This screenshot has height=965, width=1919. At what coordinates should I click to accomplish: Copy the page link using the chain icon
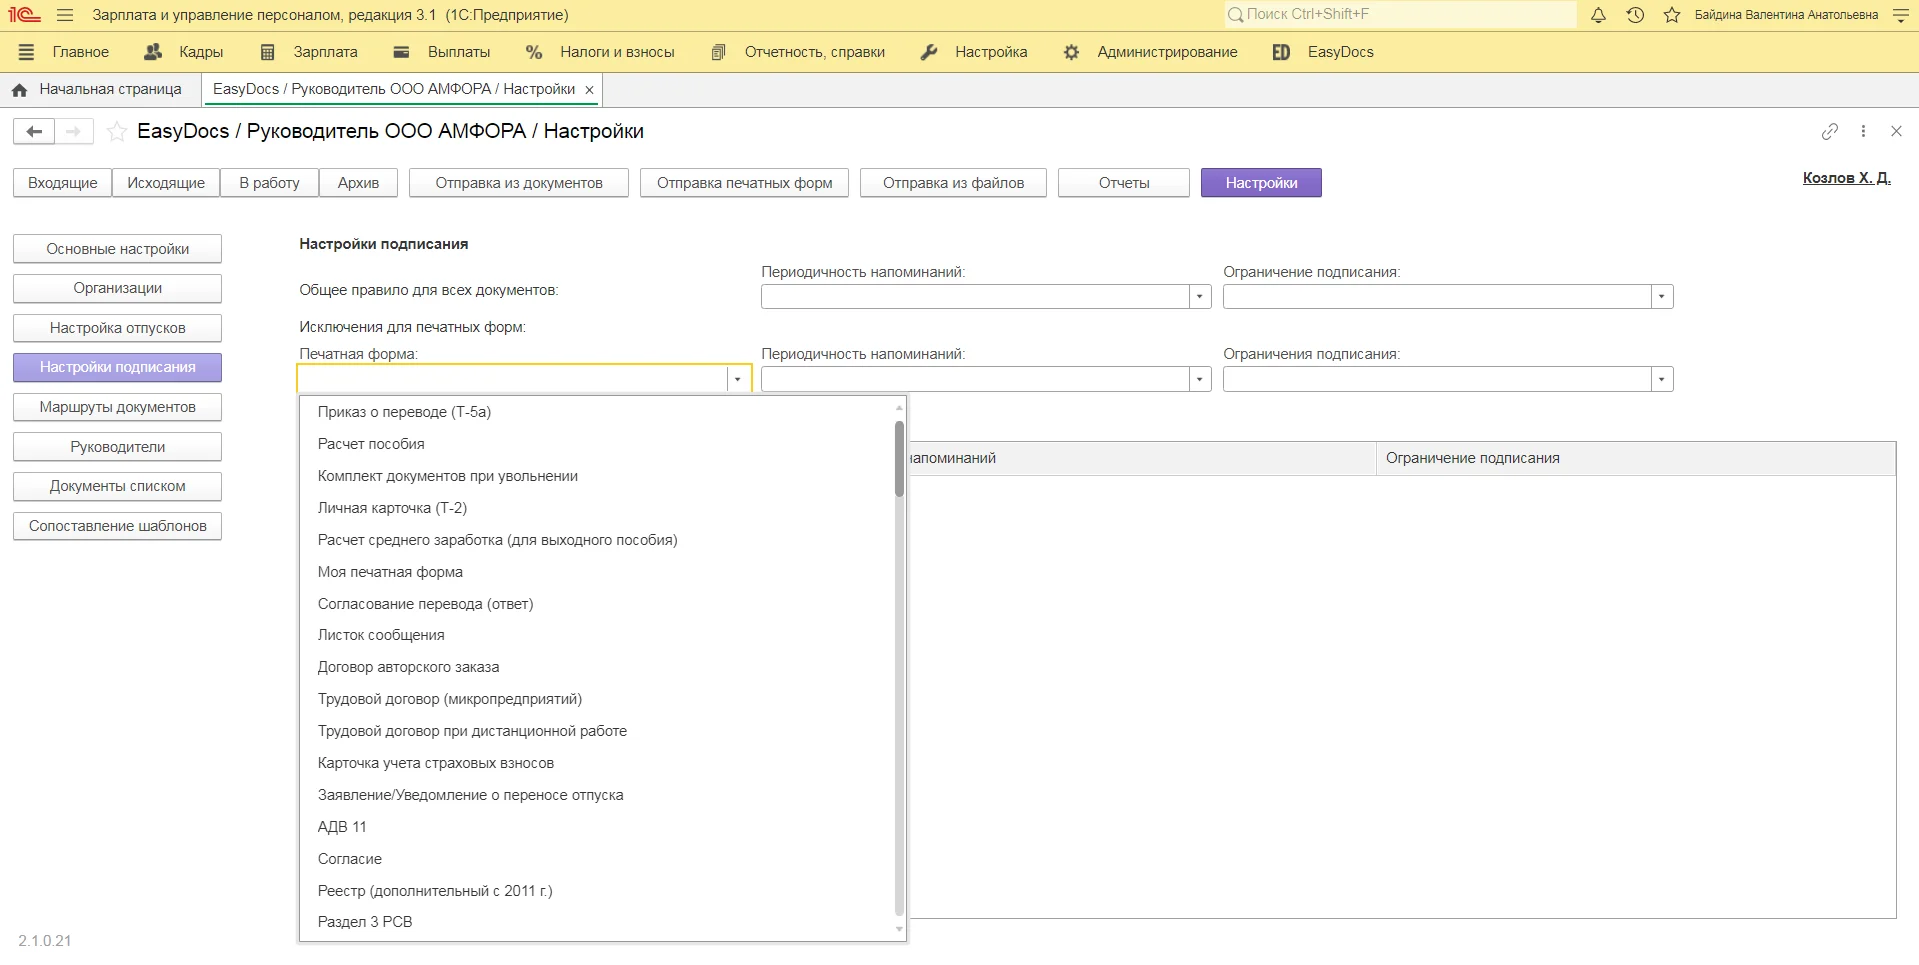1829,131
